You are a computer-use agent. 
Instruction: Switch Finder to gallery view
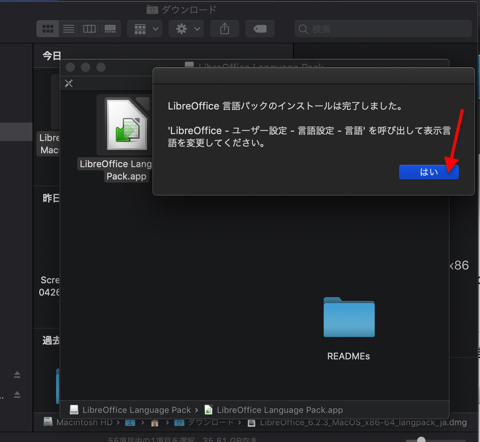point(110,29)
